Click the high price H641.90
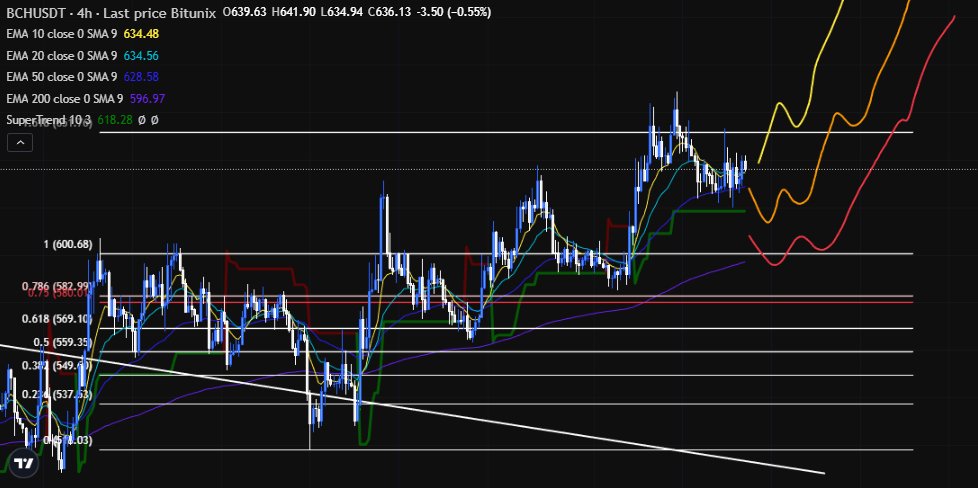Screen dimensions: 978x488 pos(293,12)
